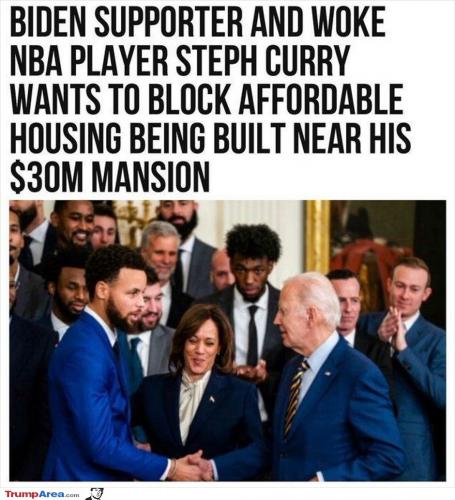This screenshot has height=500, width=455.
Task: Select the headline word "MANSION"
Action: coord(151,177)
